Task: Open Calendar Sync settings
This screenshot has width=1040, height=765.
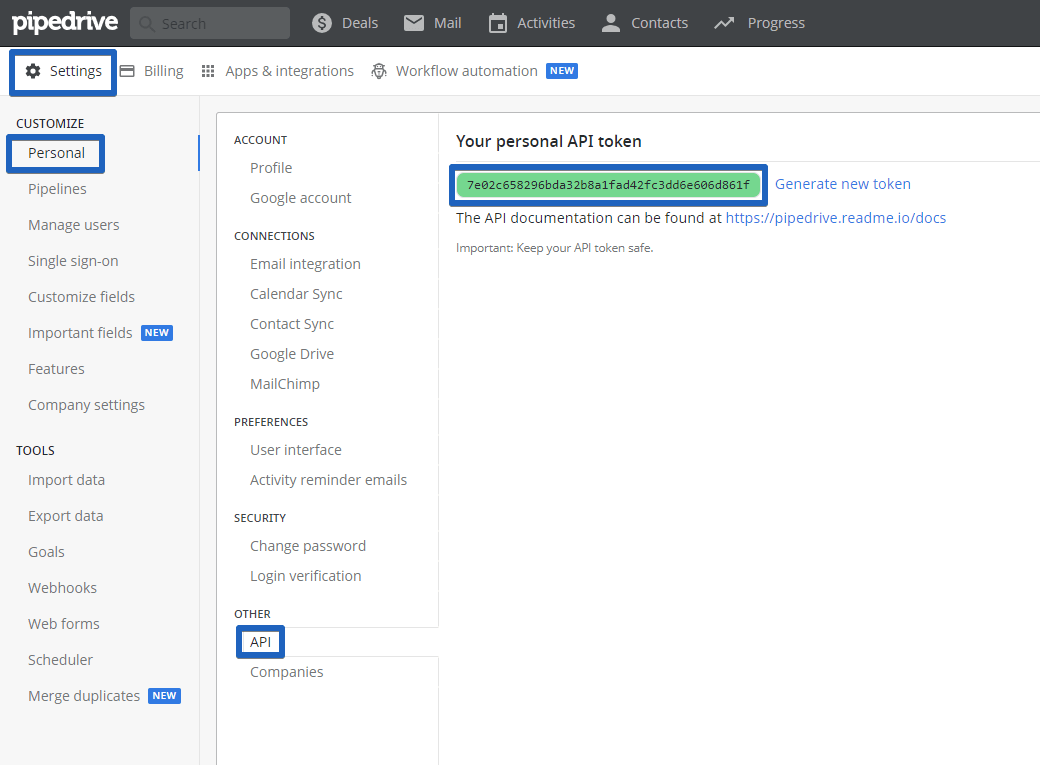Action: (x=296, y=294)
